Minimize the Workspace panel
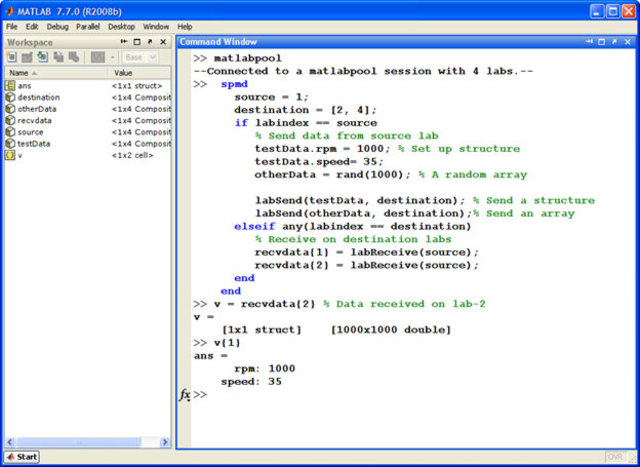The width and height of the screenshot is (640, 467). point(124,42)
